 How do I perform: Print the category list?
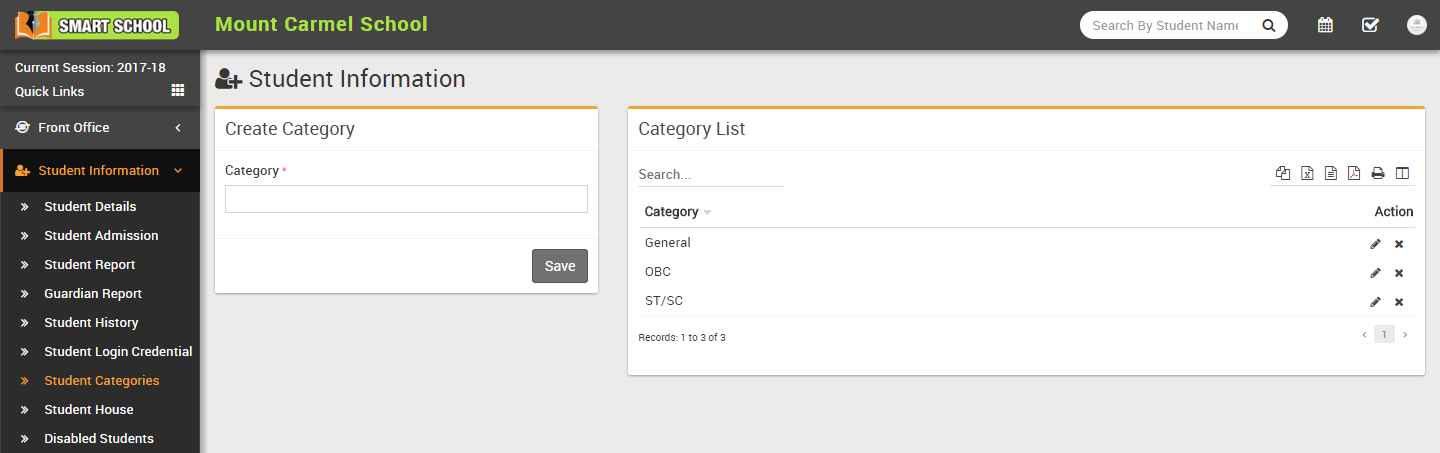click(1378, 174)
